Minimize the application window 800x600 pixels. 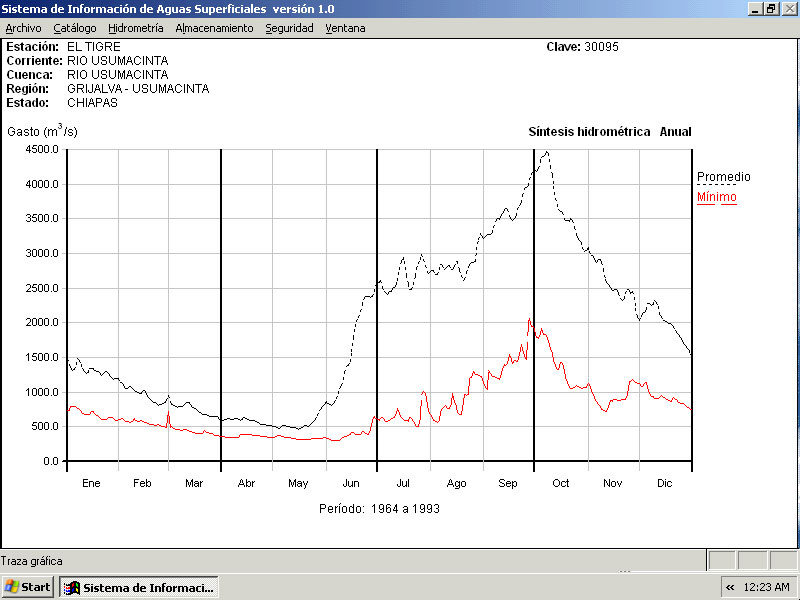tap(754, 8)
